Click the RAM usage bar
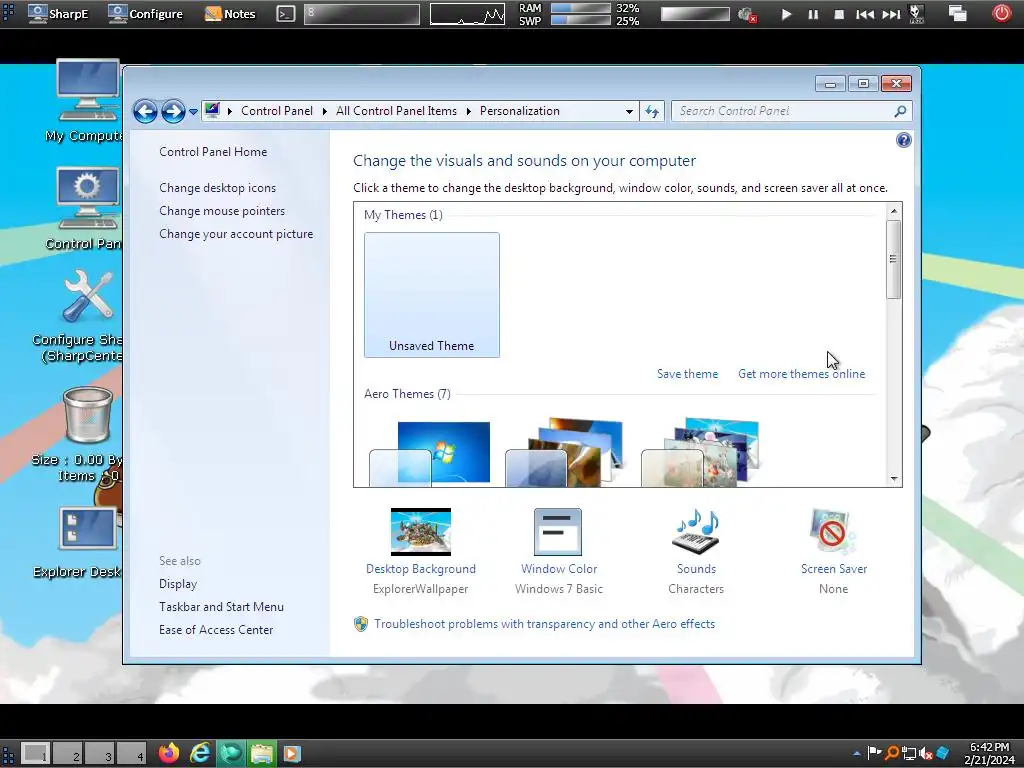Image resolution: width=1024 pixels, height=768 pixels. coord(581,8)
